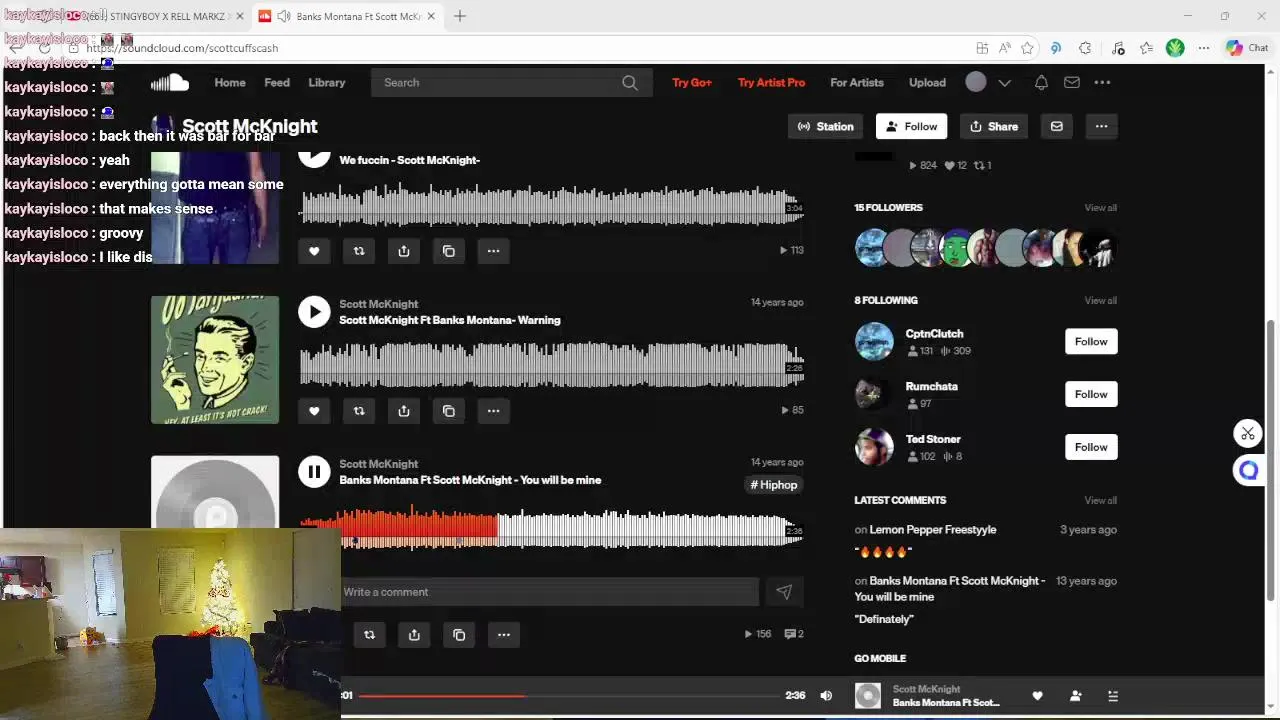The height and width of the screenshot is (720, 1280).
Task: Repost the 'We fuccin' track
Action: click(359, 251)
